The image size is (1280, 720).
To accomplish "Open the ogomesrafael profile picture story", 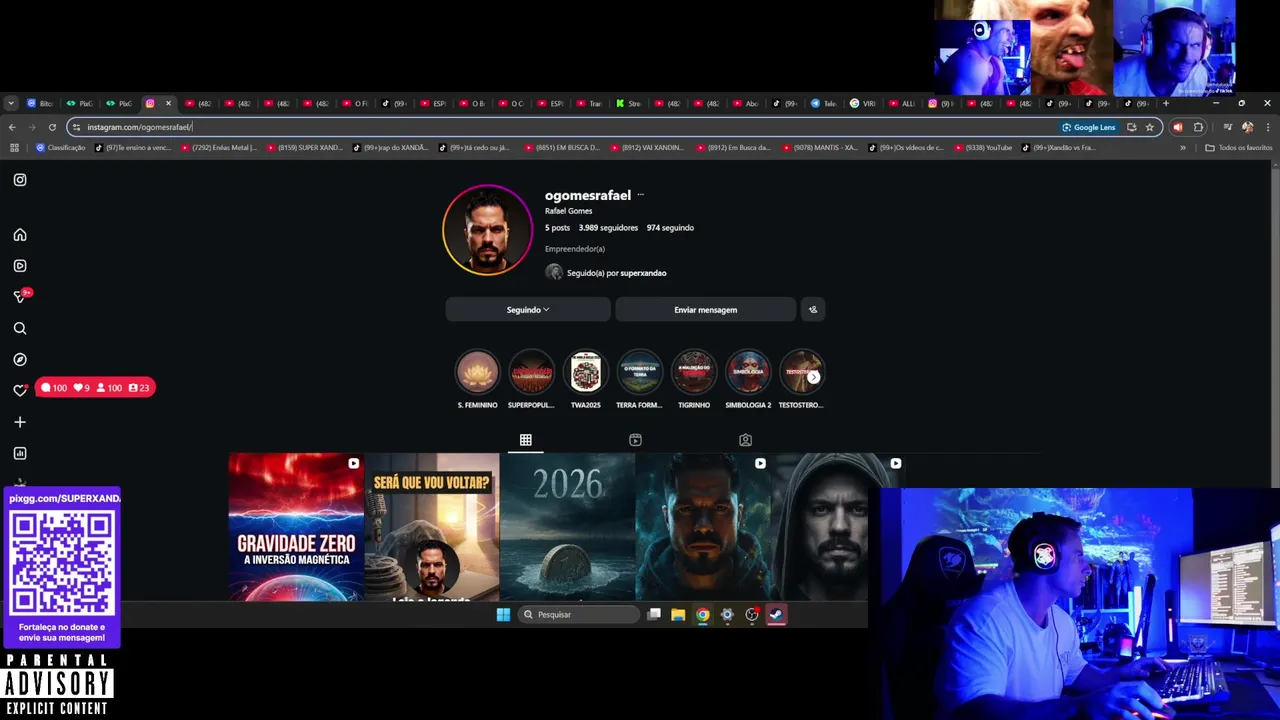I will [488, 230].
